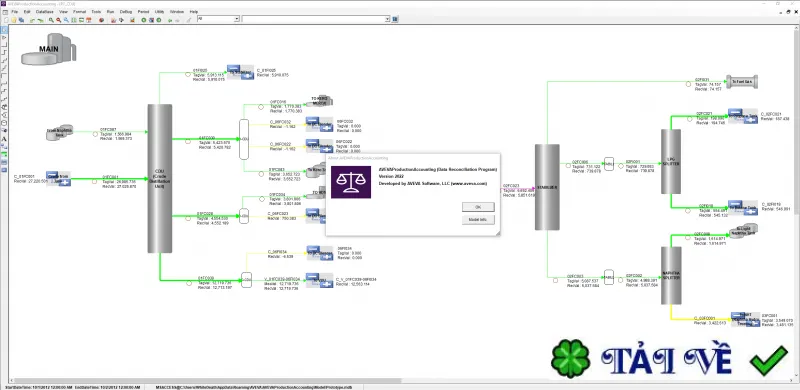The height and width of the screenshot is (390, 800).
Task: Select the text 'A' tool in the left palette
Action: pyautogui.click(x=5, y=139)
